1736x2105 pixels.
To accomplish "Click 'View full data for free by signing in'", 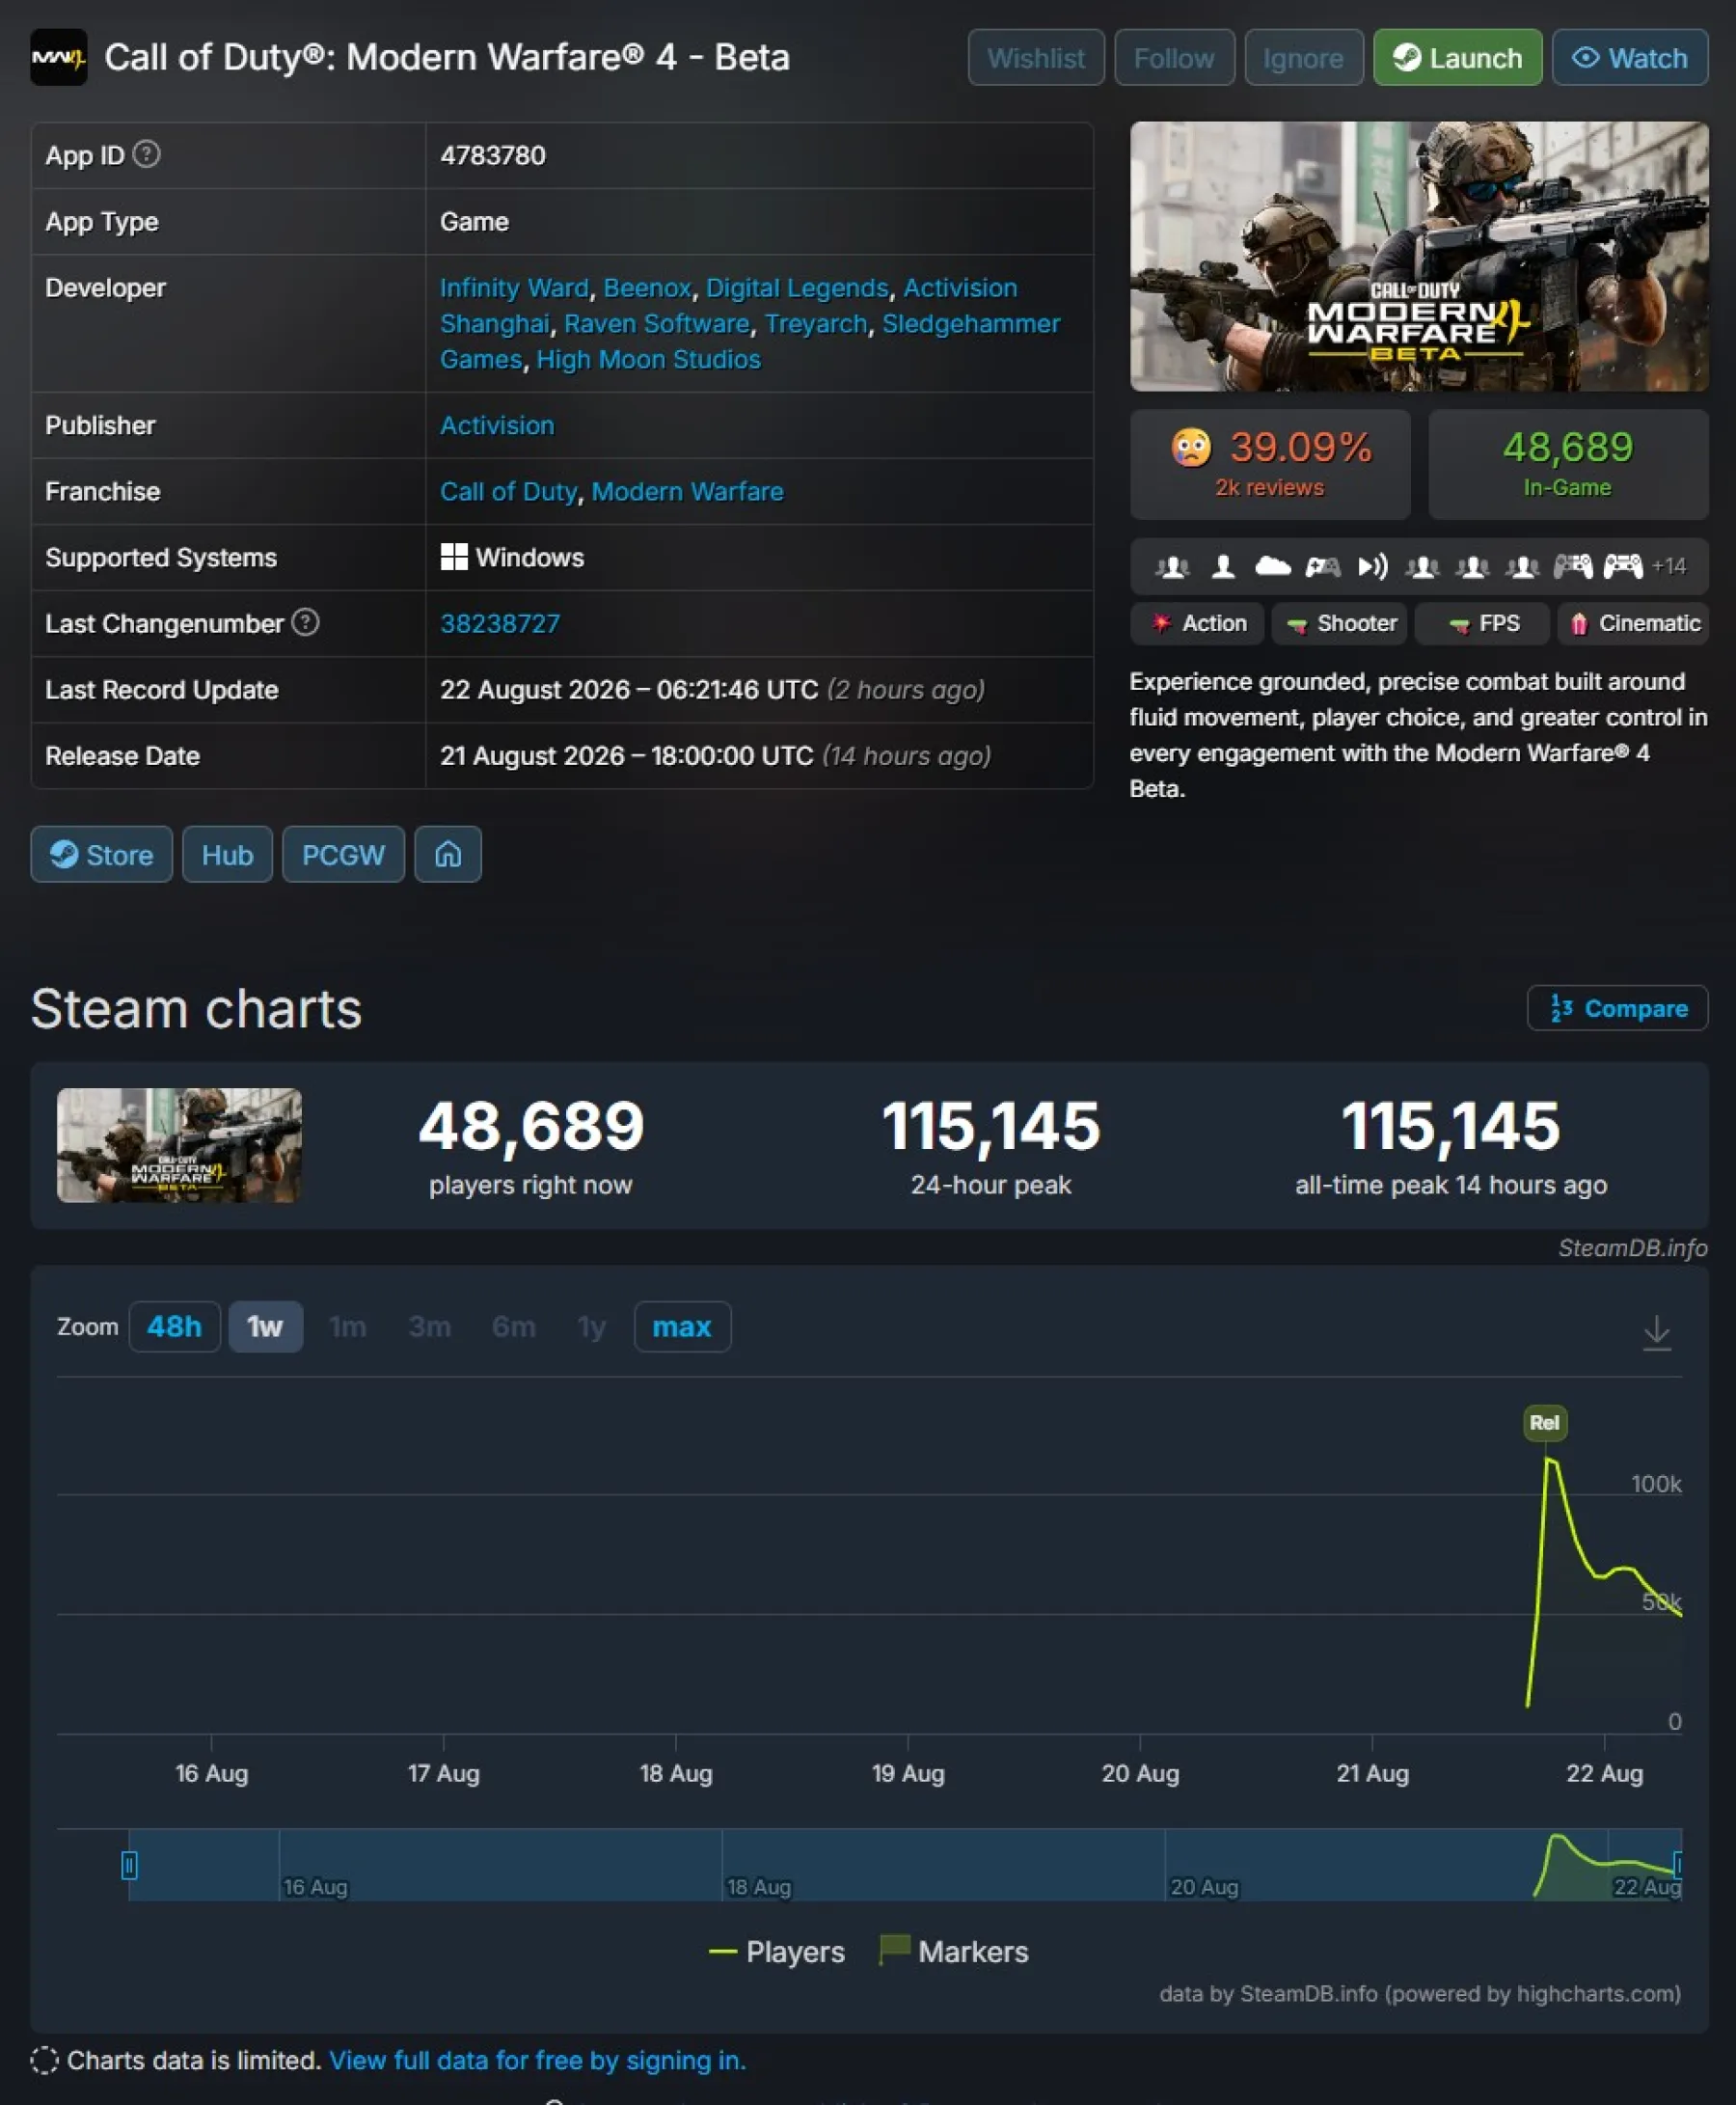I will (x=537, y=2060).
